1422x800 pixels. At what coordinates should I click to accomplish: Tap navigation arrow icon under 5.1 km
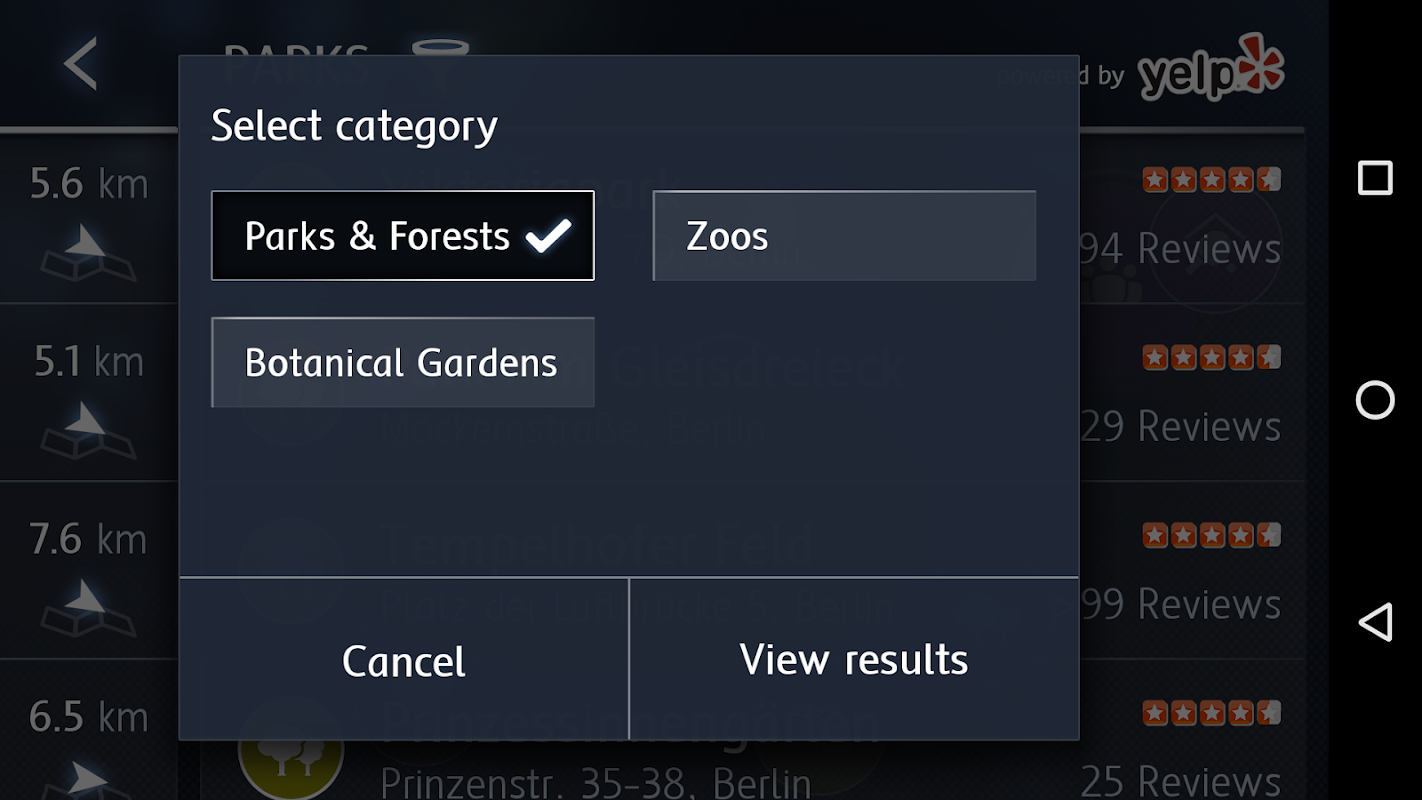(x=88, y=431)
